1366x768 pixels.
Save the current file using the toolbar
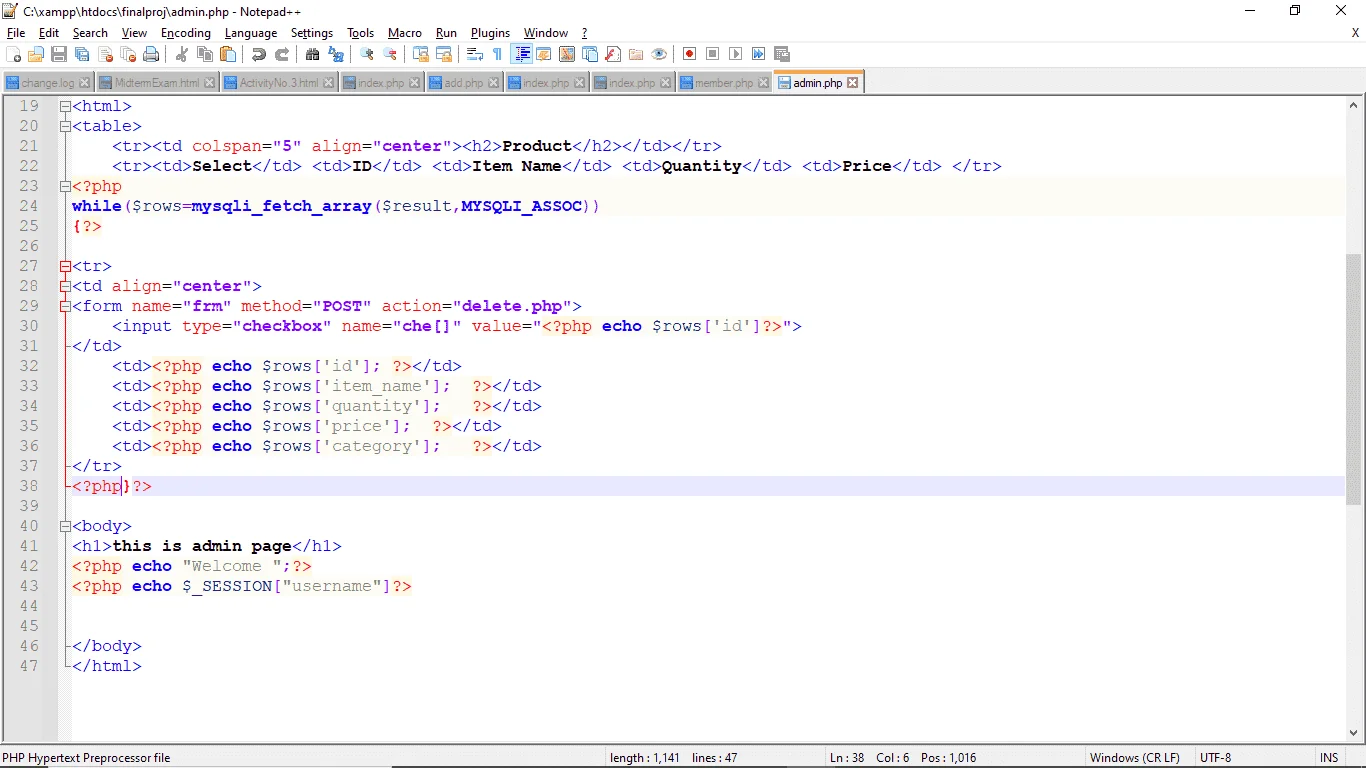[x=59, y=54]
